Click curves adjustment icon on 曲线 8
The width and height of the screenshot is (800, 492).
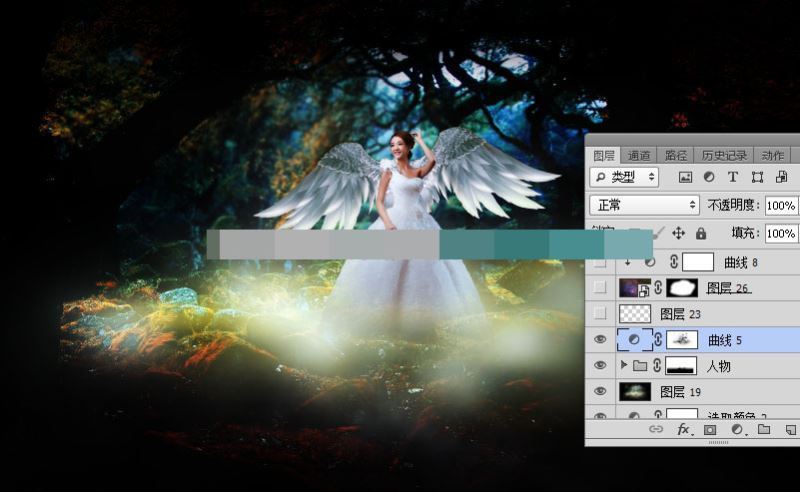(650, 262)
